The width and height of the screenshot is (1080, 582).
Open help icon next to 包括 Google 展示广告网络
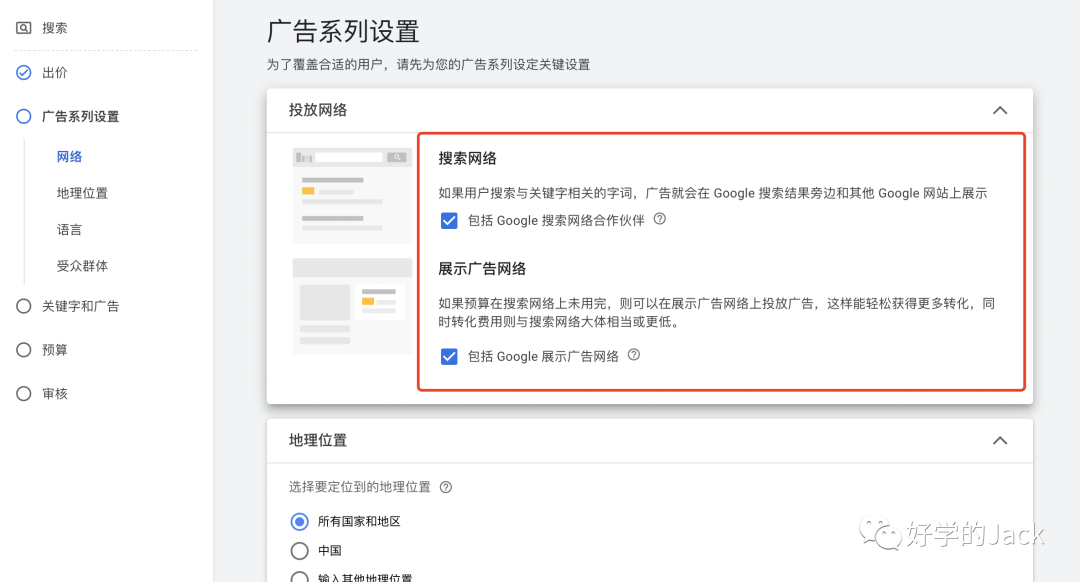click(x=634, y=355)
